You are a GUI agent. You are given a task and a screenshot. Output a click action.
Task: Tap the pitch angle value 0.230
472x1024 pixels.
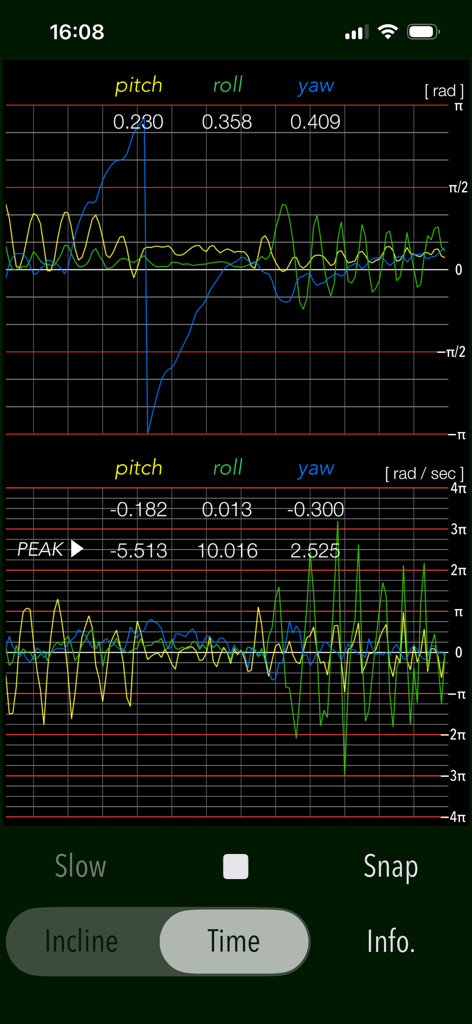[138, 122]
